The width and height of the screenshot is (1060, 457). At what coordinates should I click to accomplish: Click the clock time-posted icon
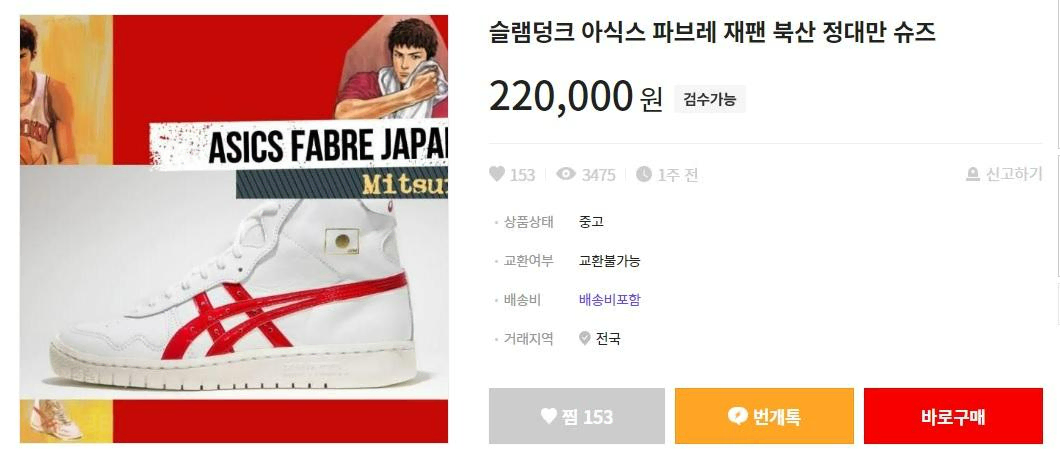[x=644, y=174]
